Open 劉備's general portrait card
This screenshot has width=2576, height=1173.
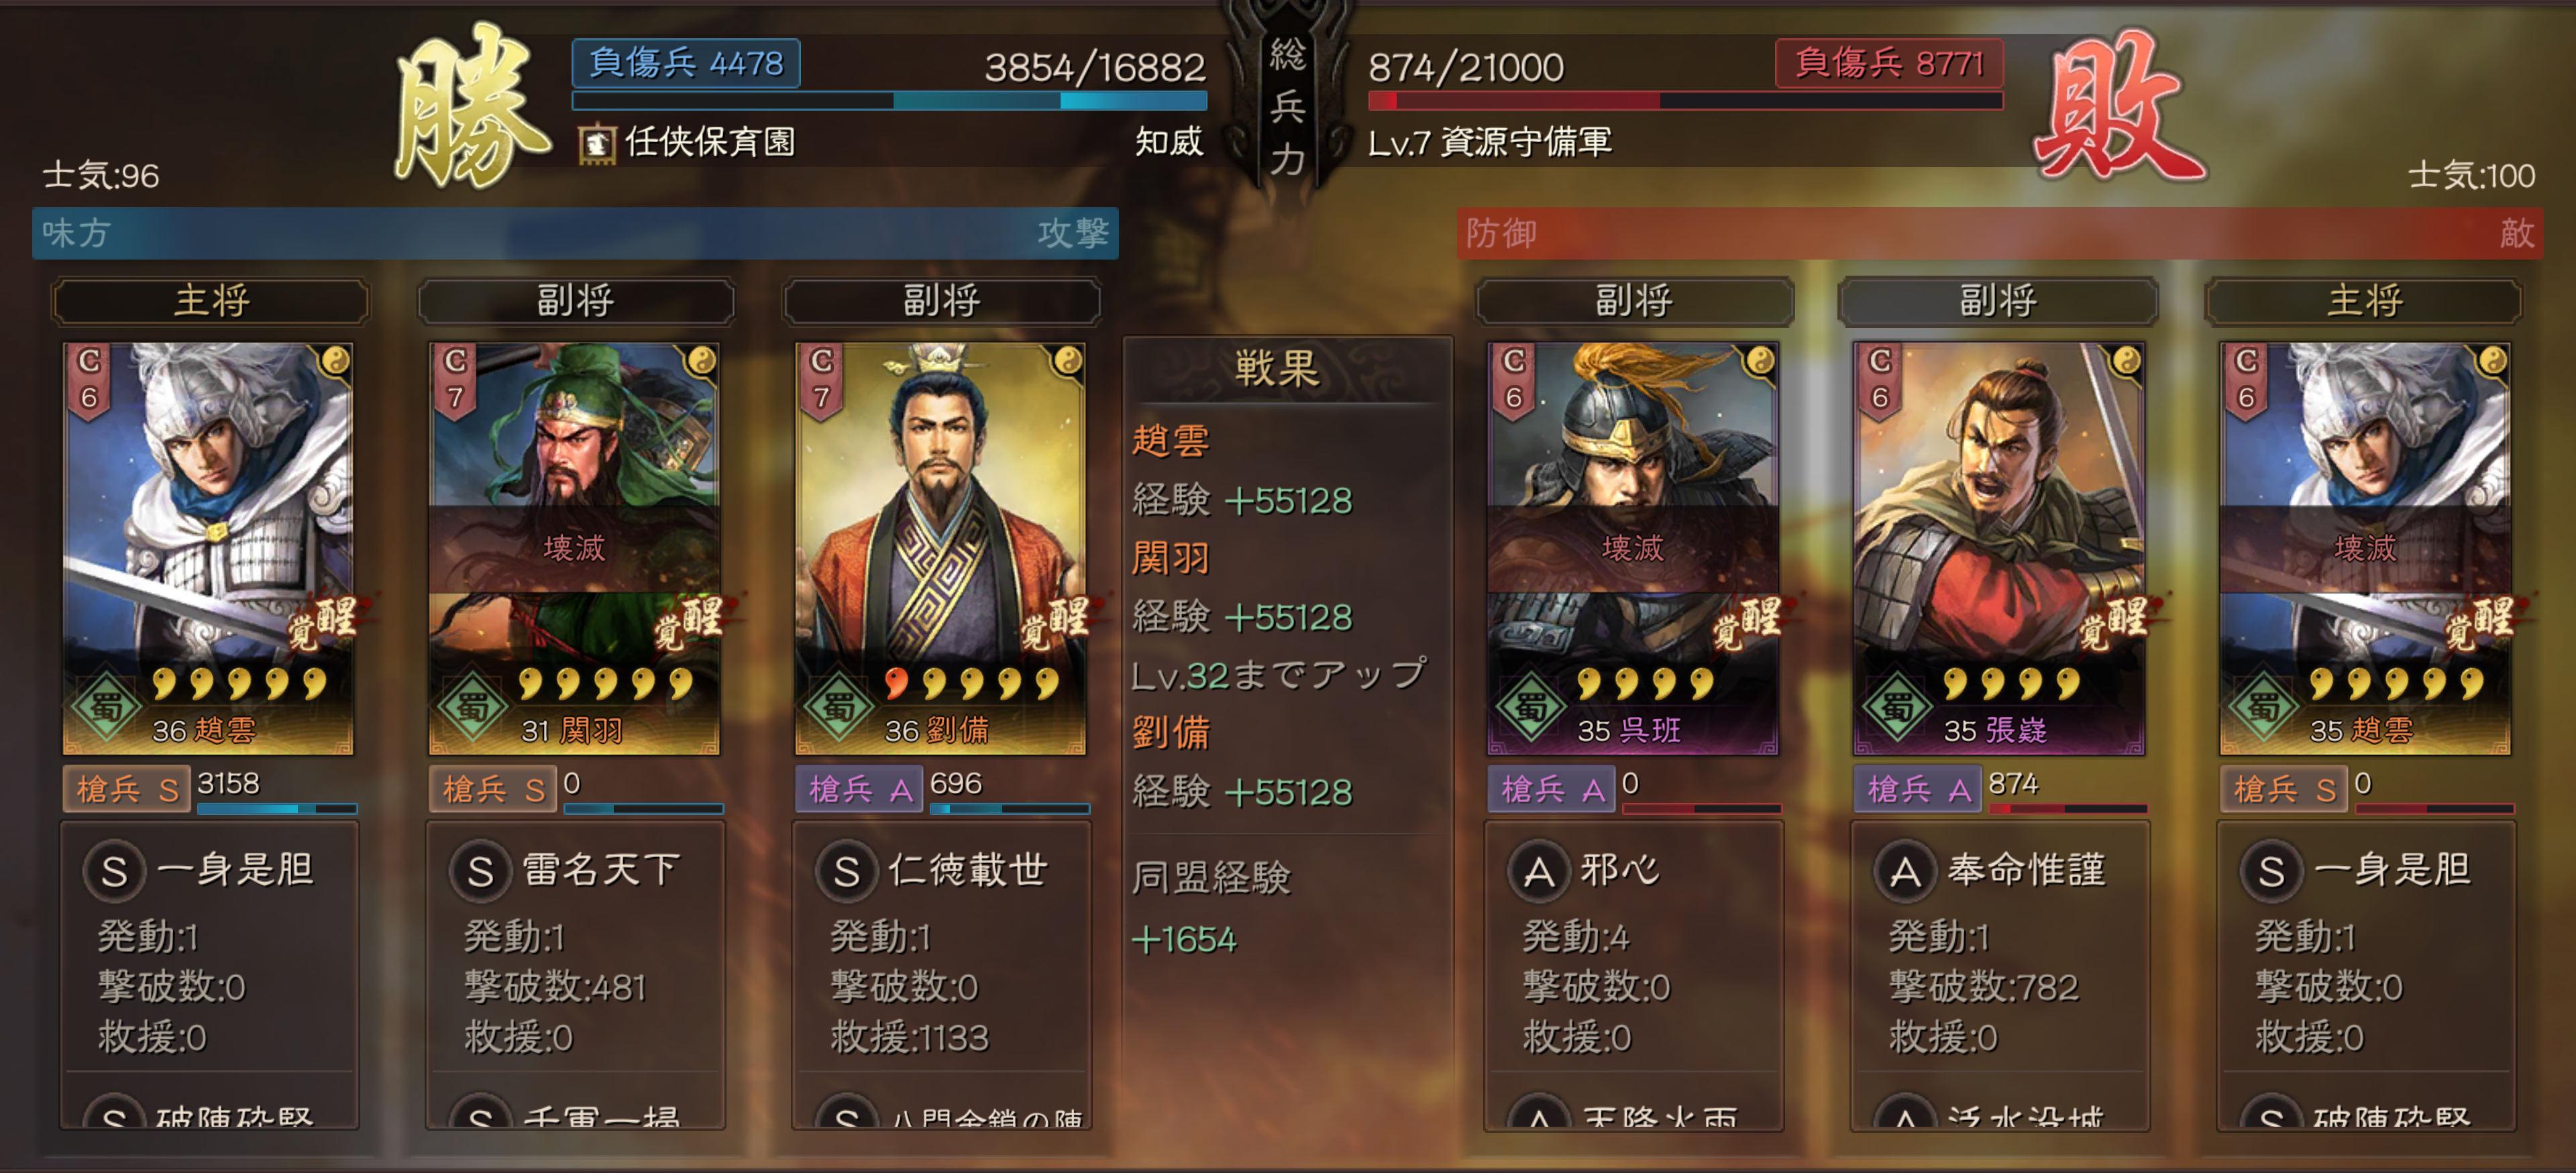click(940, 548)
